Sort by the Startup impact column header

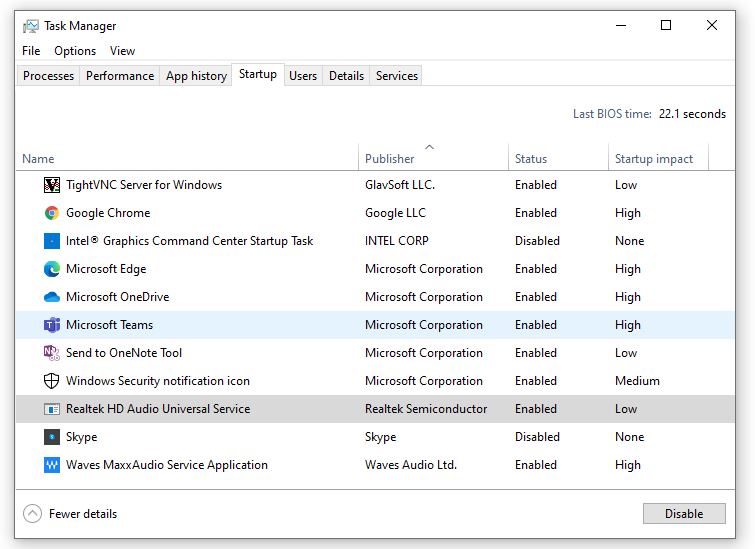pos(659,158)
